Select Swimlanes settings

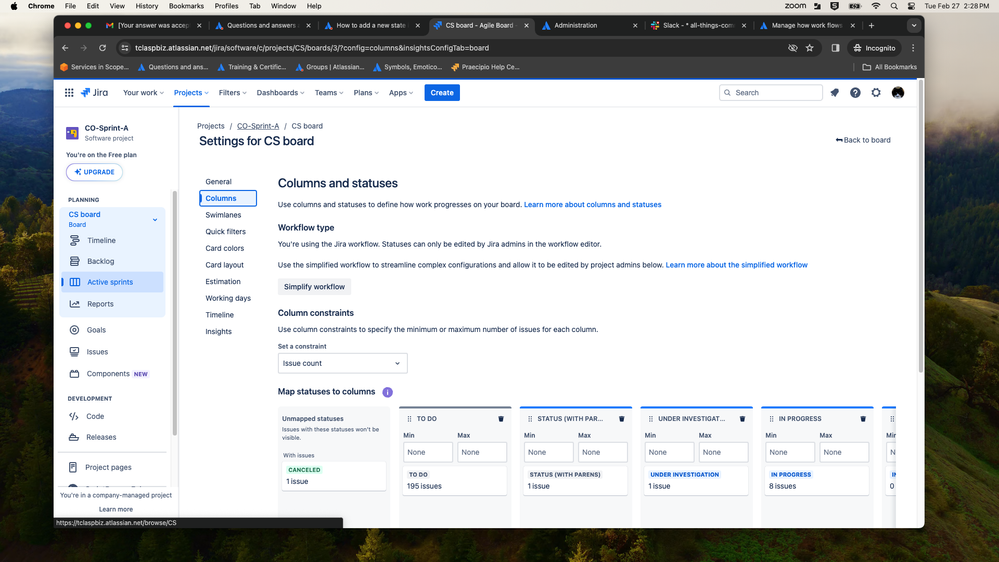pyautogui.click(x=223, y=215)
